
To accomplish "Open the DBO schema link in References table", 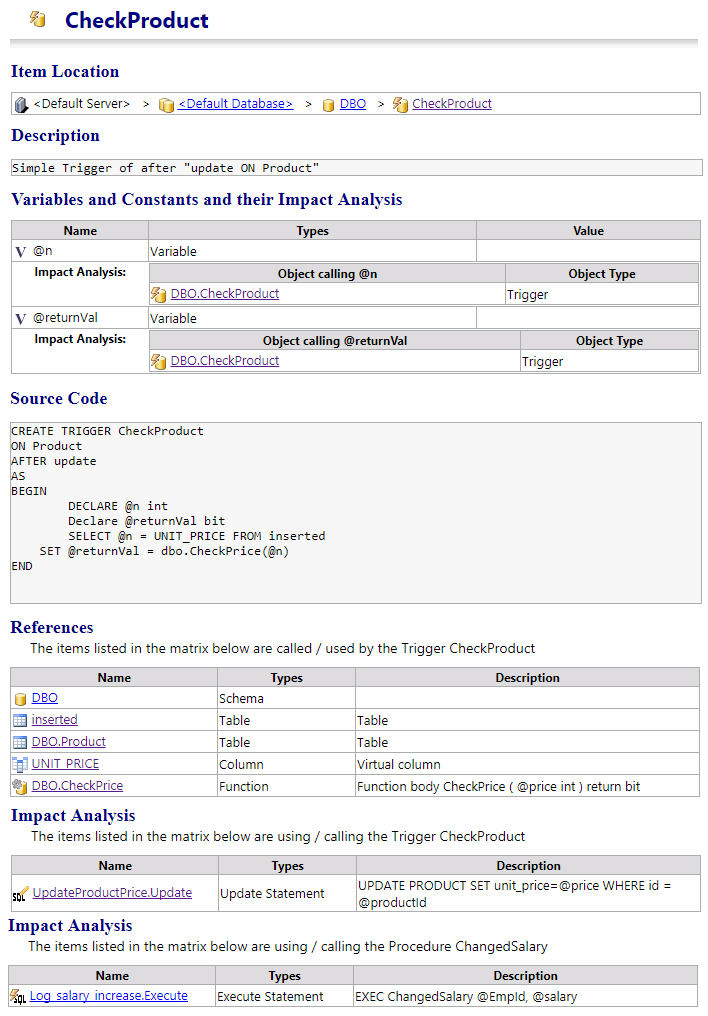I will point(43,698).
